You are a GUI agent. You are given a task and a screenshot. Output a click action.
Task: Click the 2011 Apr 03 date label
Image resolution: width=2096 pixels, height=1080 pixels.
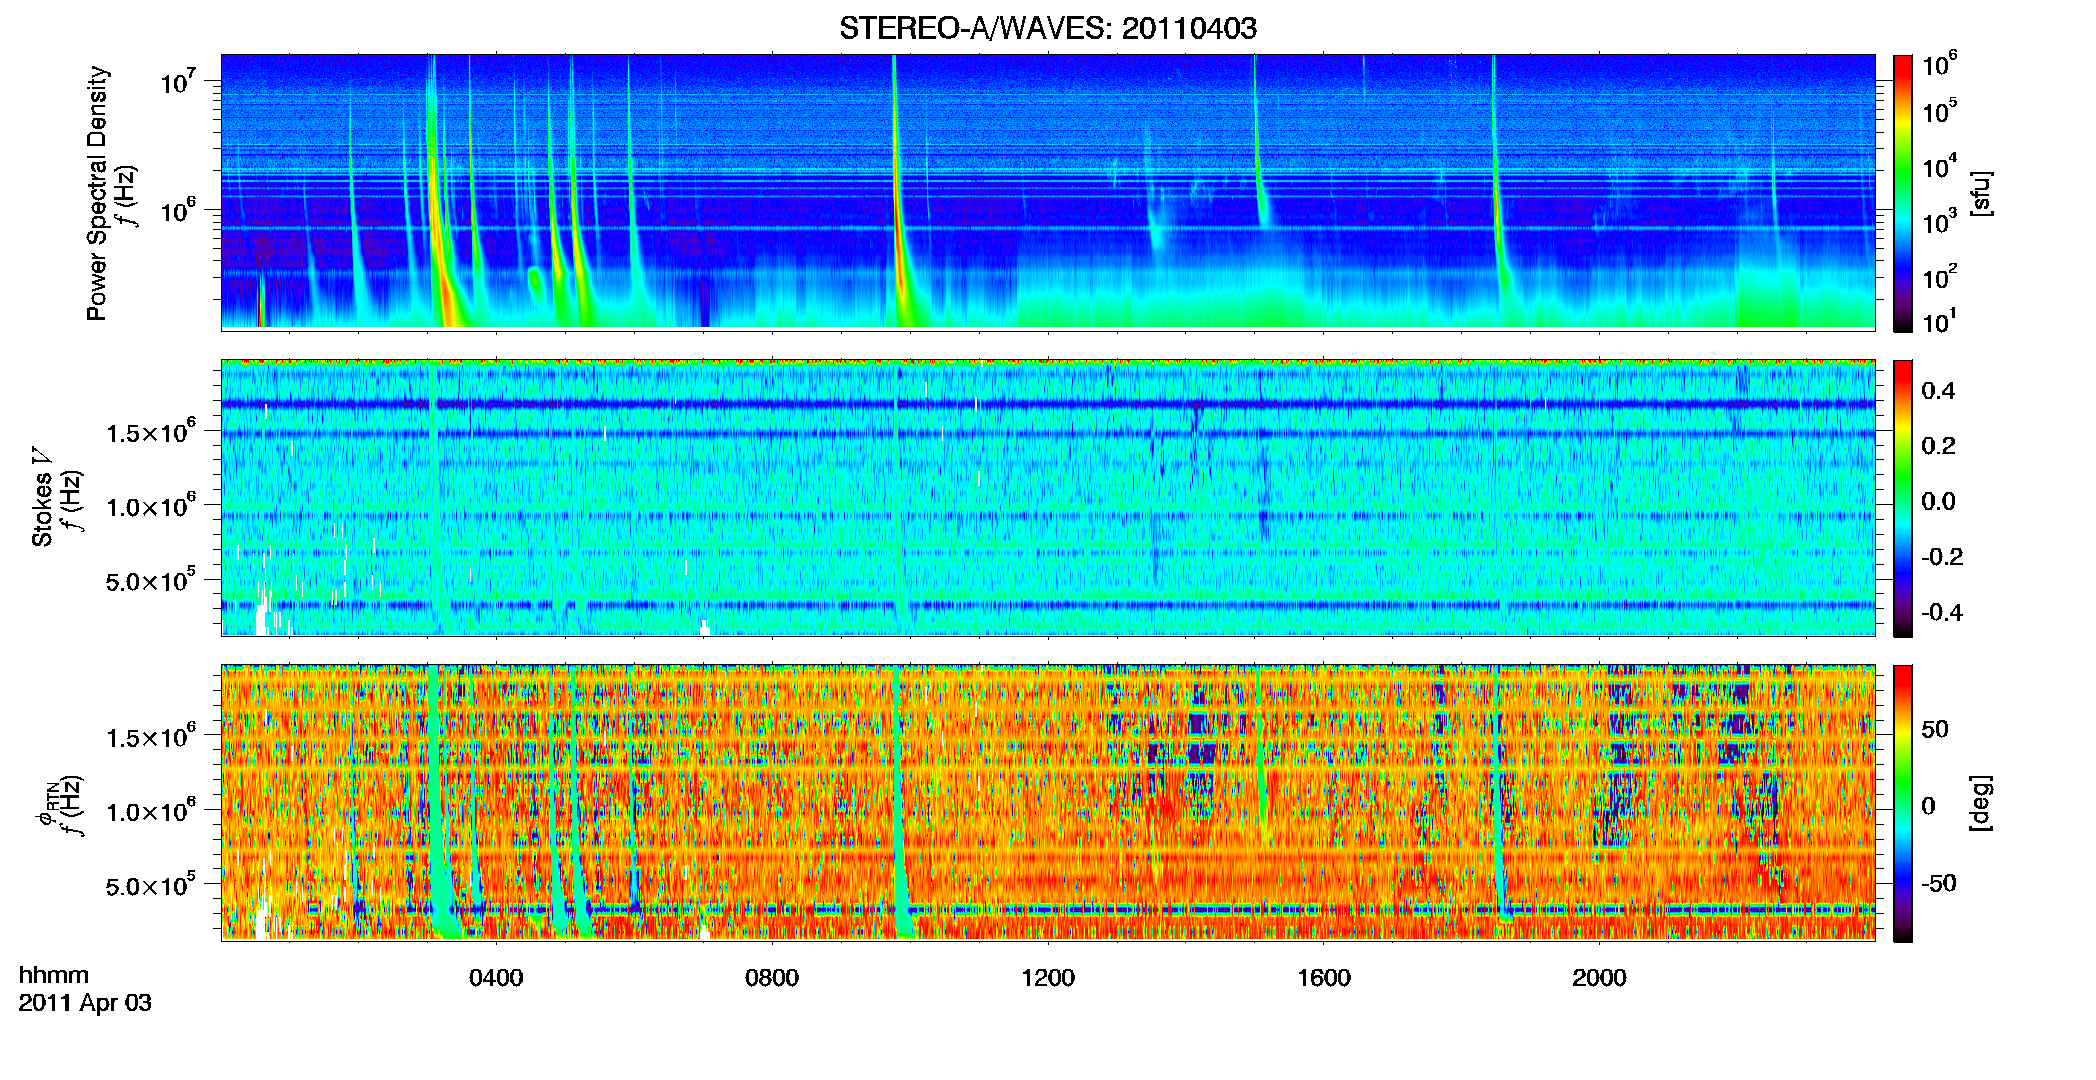click(x=85, y=1003)
